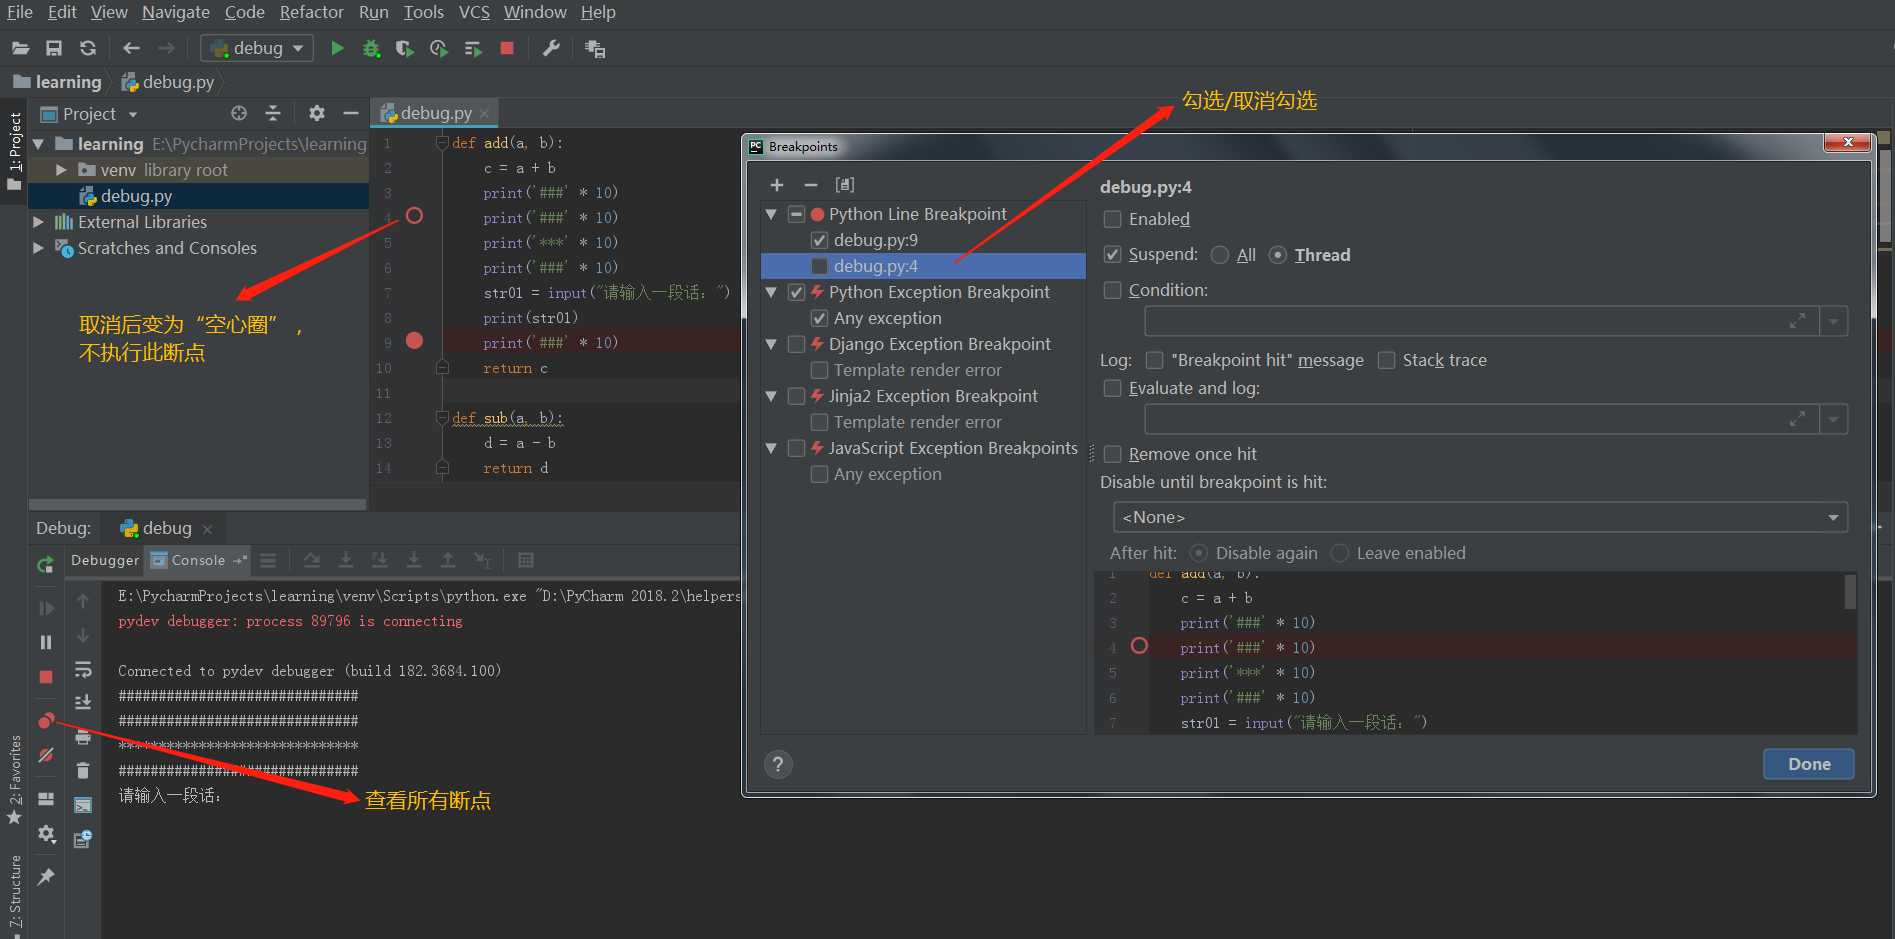Image resolution: width=1895 pixels, height=939 pixels.
Task: Toggle soft-wrap icon in console sidebar
Action: pyautogui.click(x=83, y=669)
